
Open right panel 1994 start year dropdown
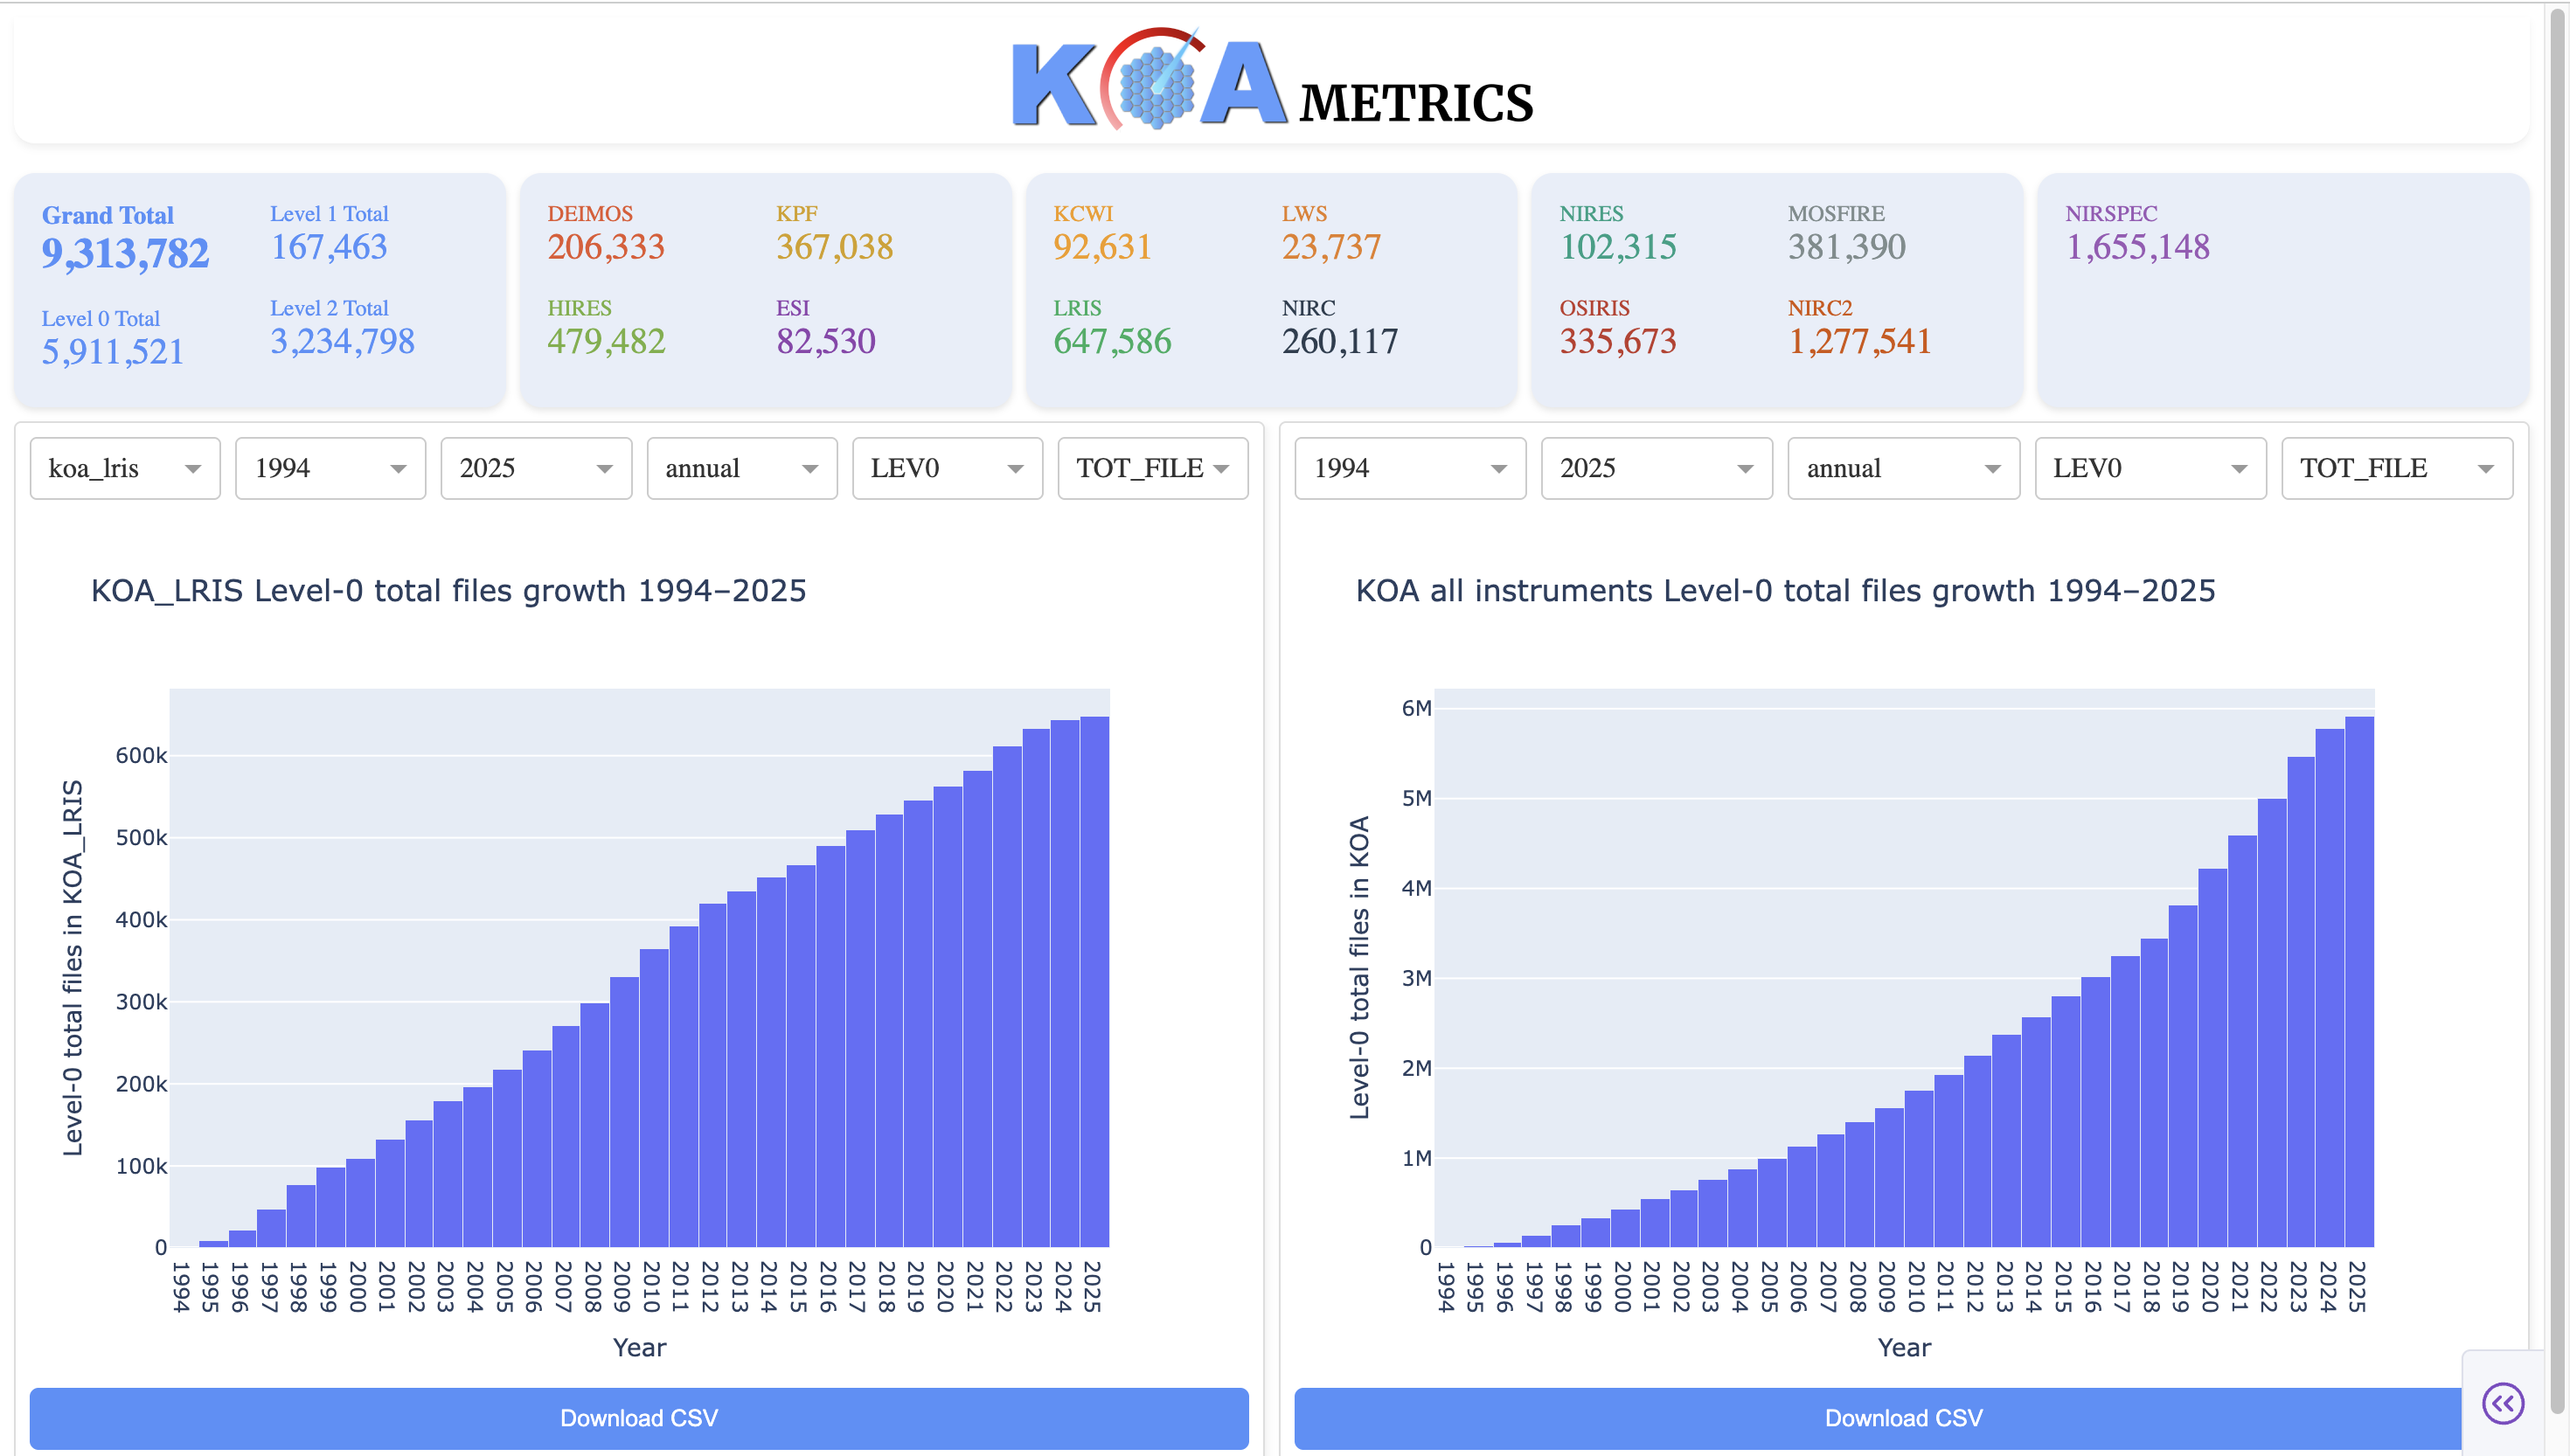point(1409,468)
